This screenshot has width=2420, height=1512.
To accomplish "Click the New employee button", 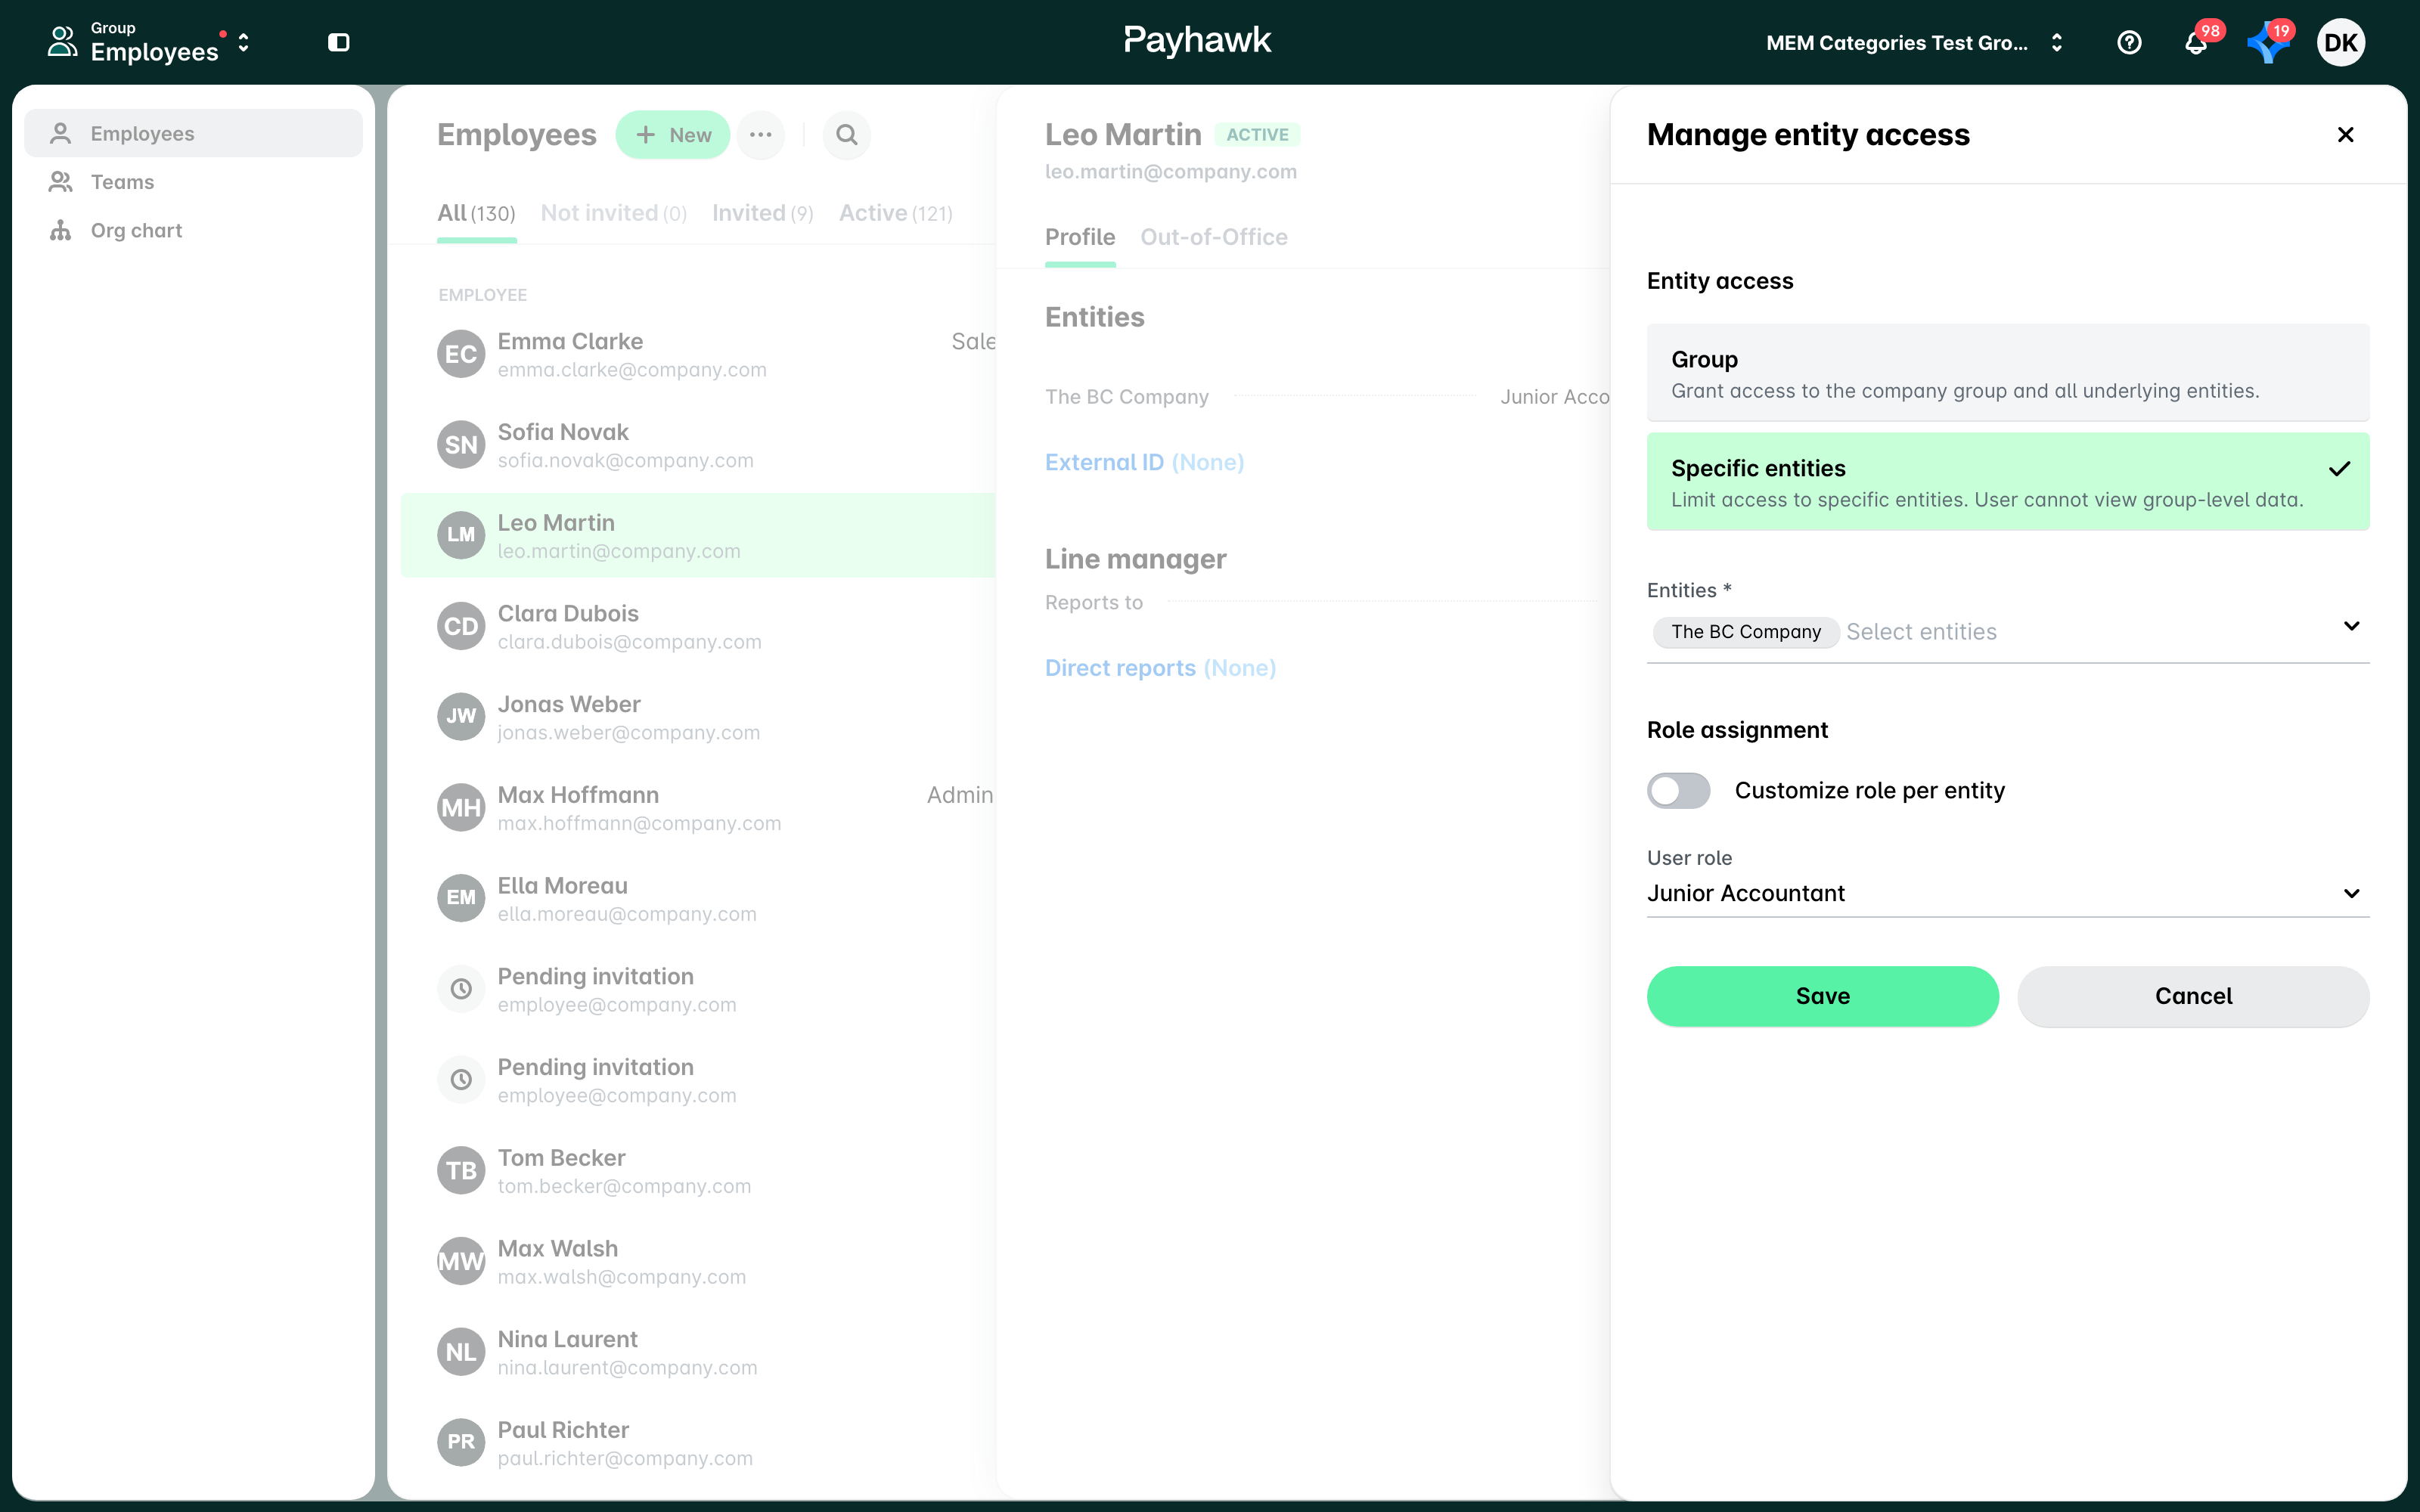I will (673, 134).
